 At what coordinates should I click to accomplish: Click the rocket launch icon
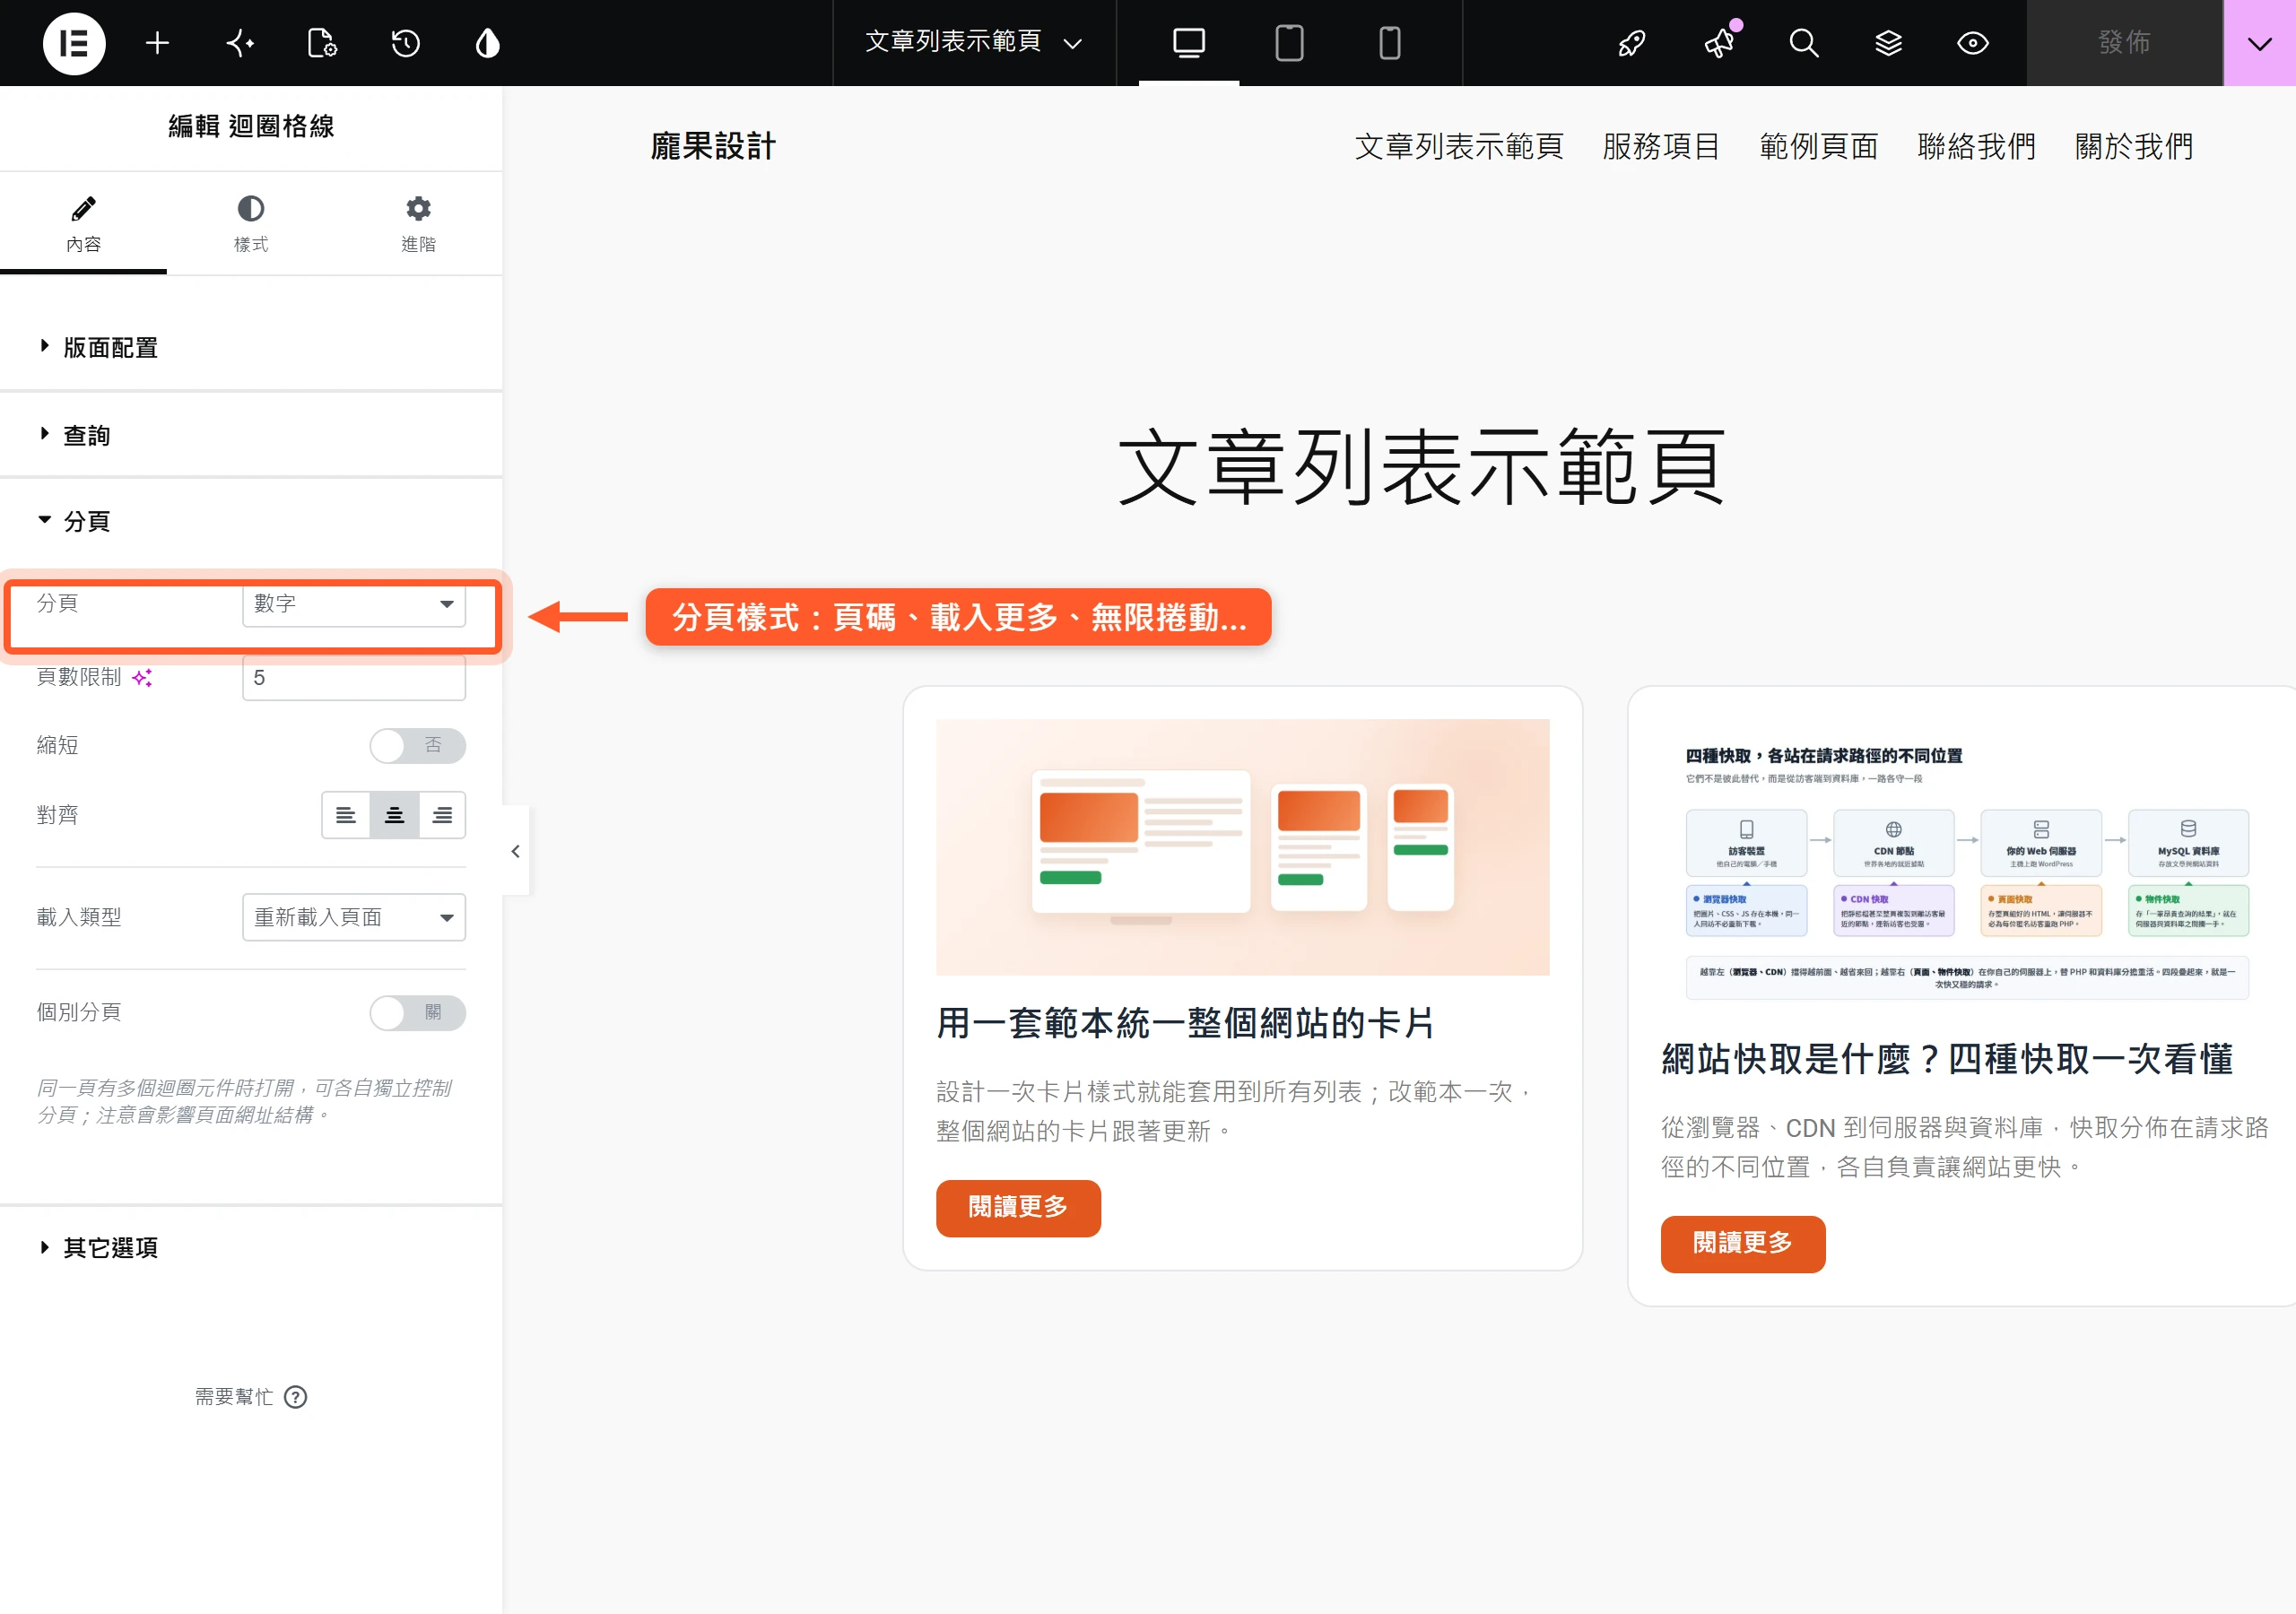click(x=1632, y=43)
